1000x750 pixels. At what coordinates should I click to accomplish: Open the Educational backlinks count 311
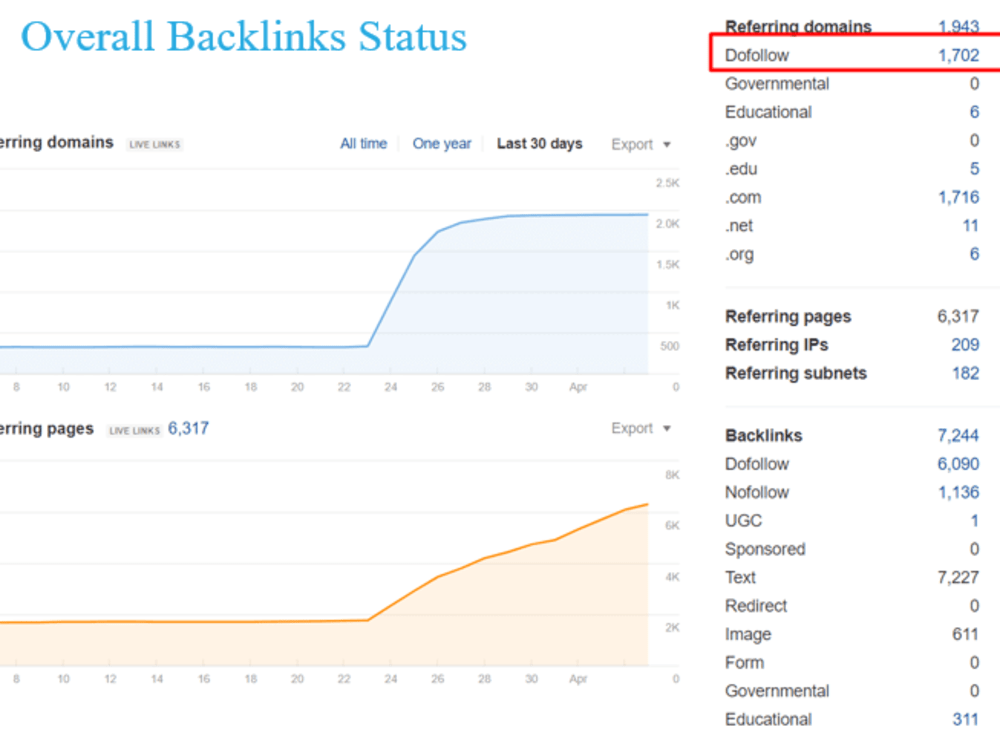(966, 719)
